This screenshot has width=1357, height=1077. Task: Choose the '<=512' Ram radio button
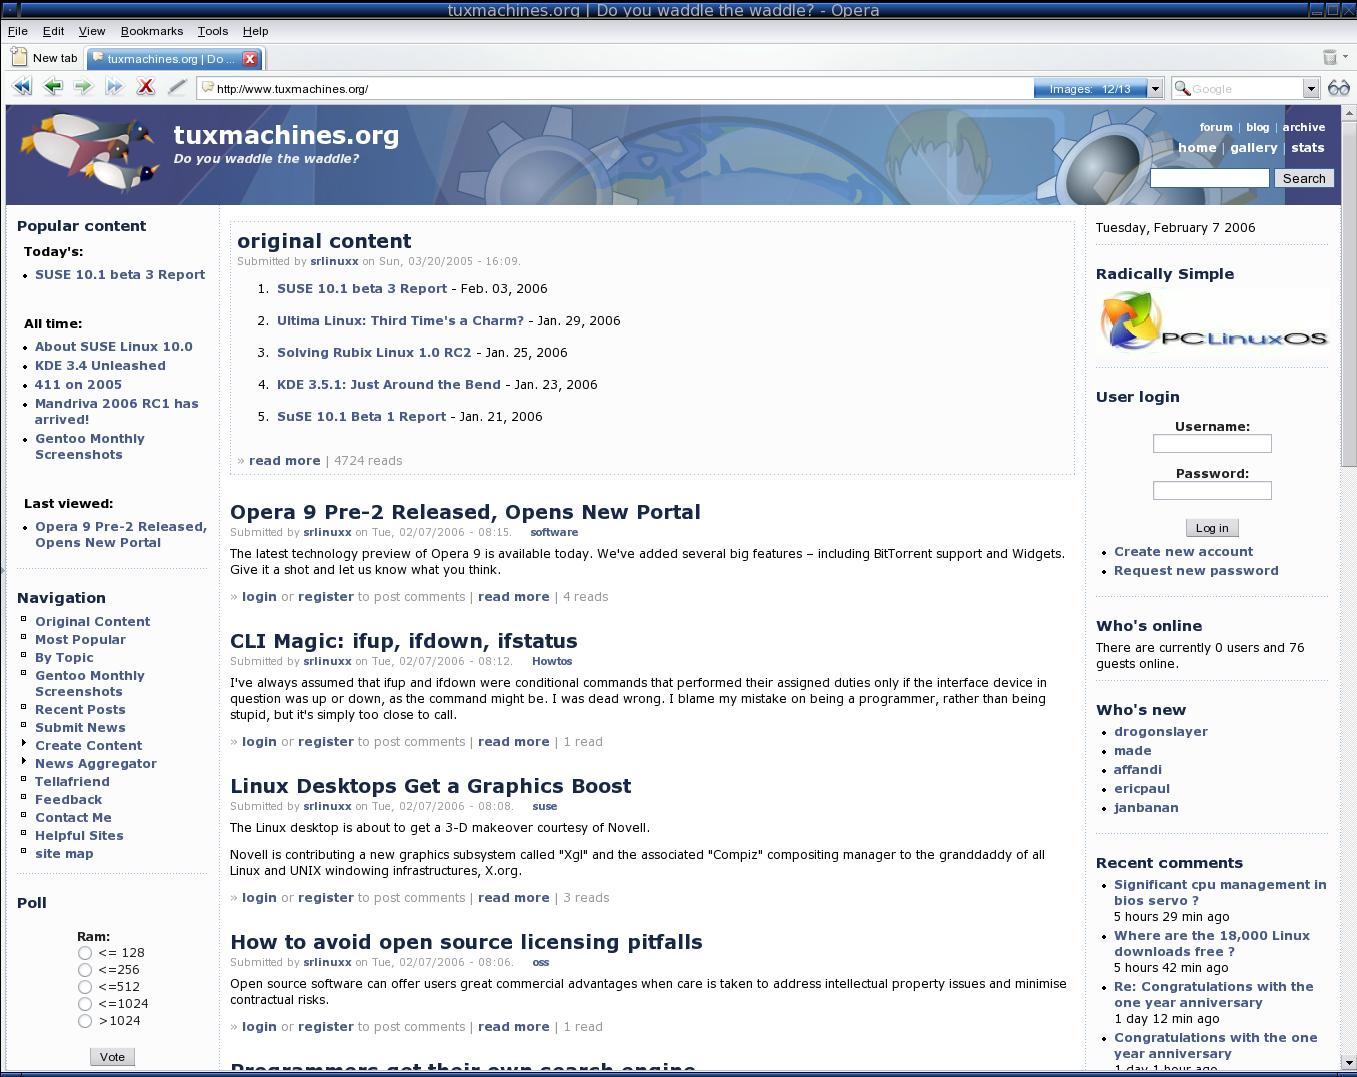point(85,987)
